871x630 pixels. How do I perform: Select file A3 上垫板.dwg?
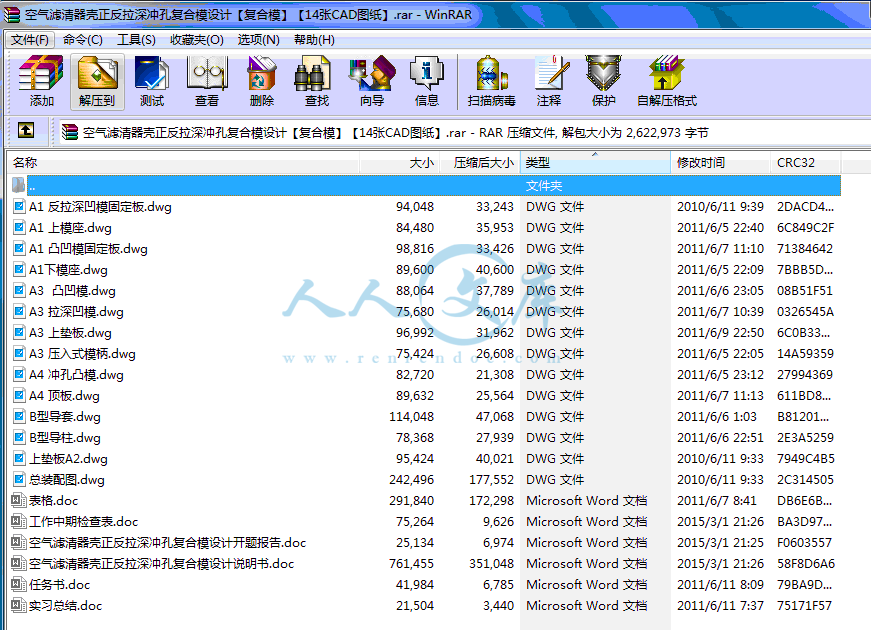pyautogui.click(x=70, y=333)
